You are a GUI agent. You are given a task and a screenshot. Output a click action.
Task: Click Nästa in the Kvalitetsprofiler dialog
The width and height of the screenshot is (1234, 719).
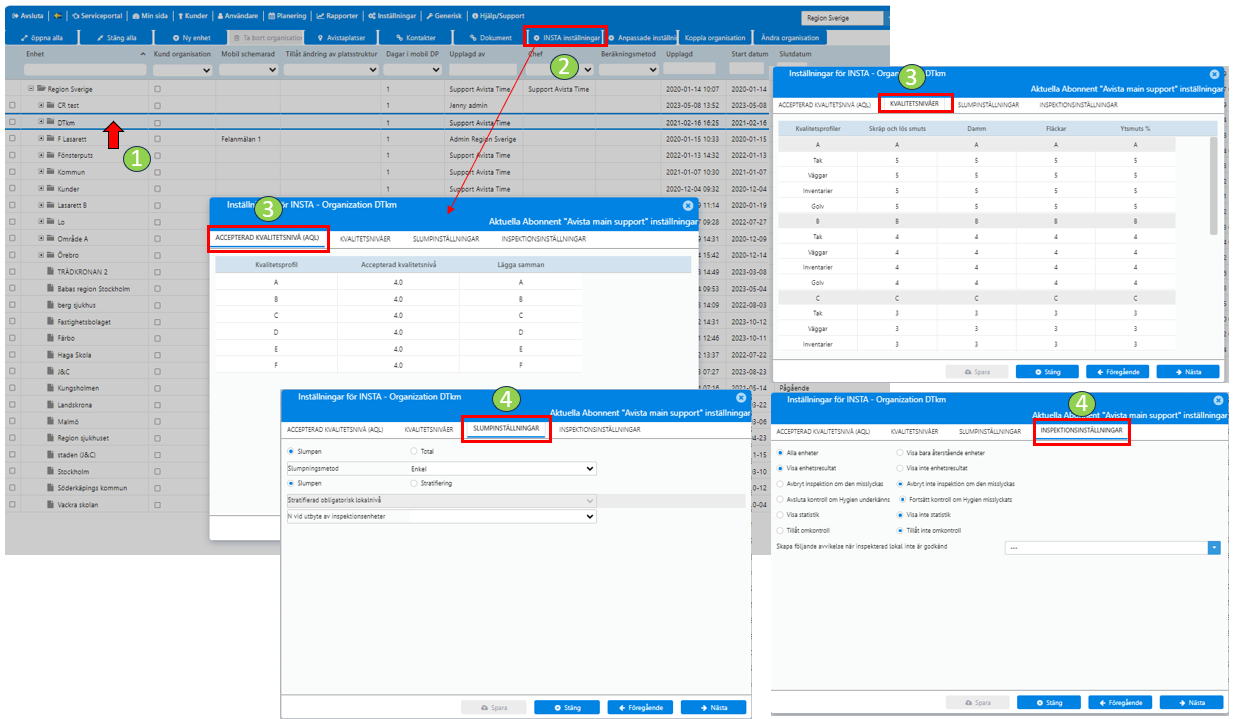[x=1188, y=371]
